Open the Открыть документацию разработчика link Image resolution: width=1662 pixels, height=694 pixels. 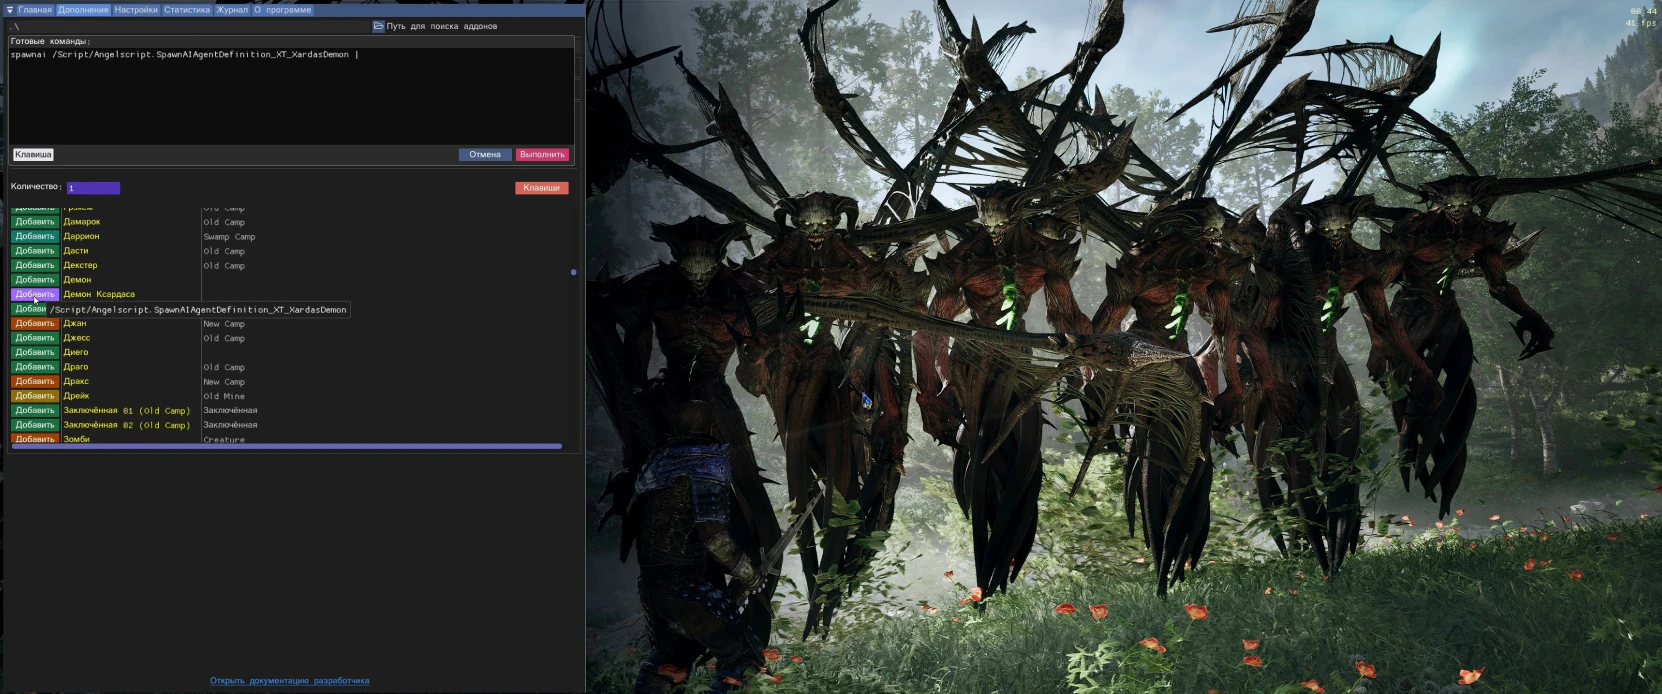290,681
